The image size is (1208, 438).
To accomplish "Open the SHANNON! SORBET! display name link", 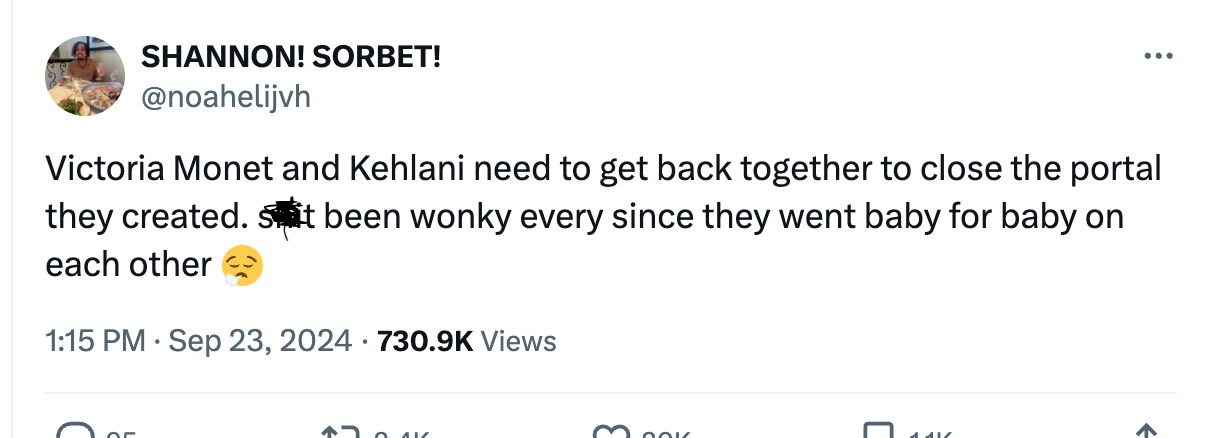I will click(x=291, y=57).
